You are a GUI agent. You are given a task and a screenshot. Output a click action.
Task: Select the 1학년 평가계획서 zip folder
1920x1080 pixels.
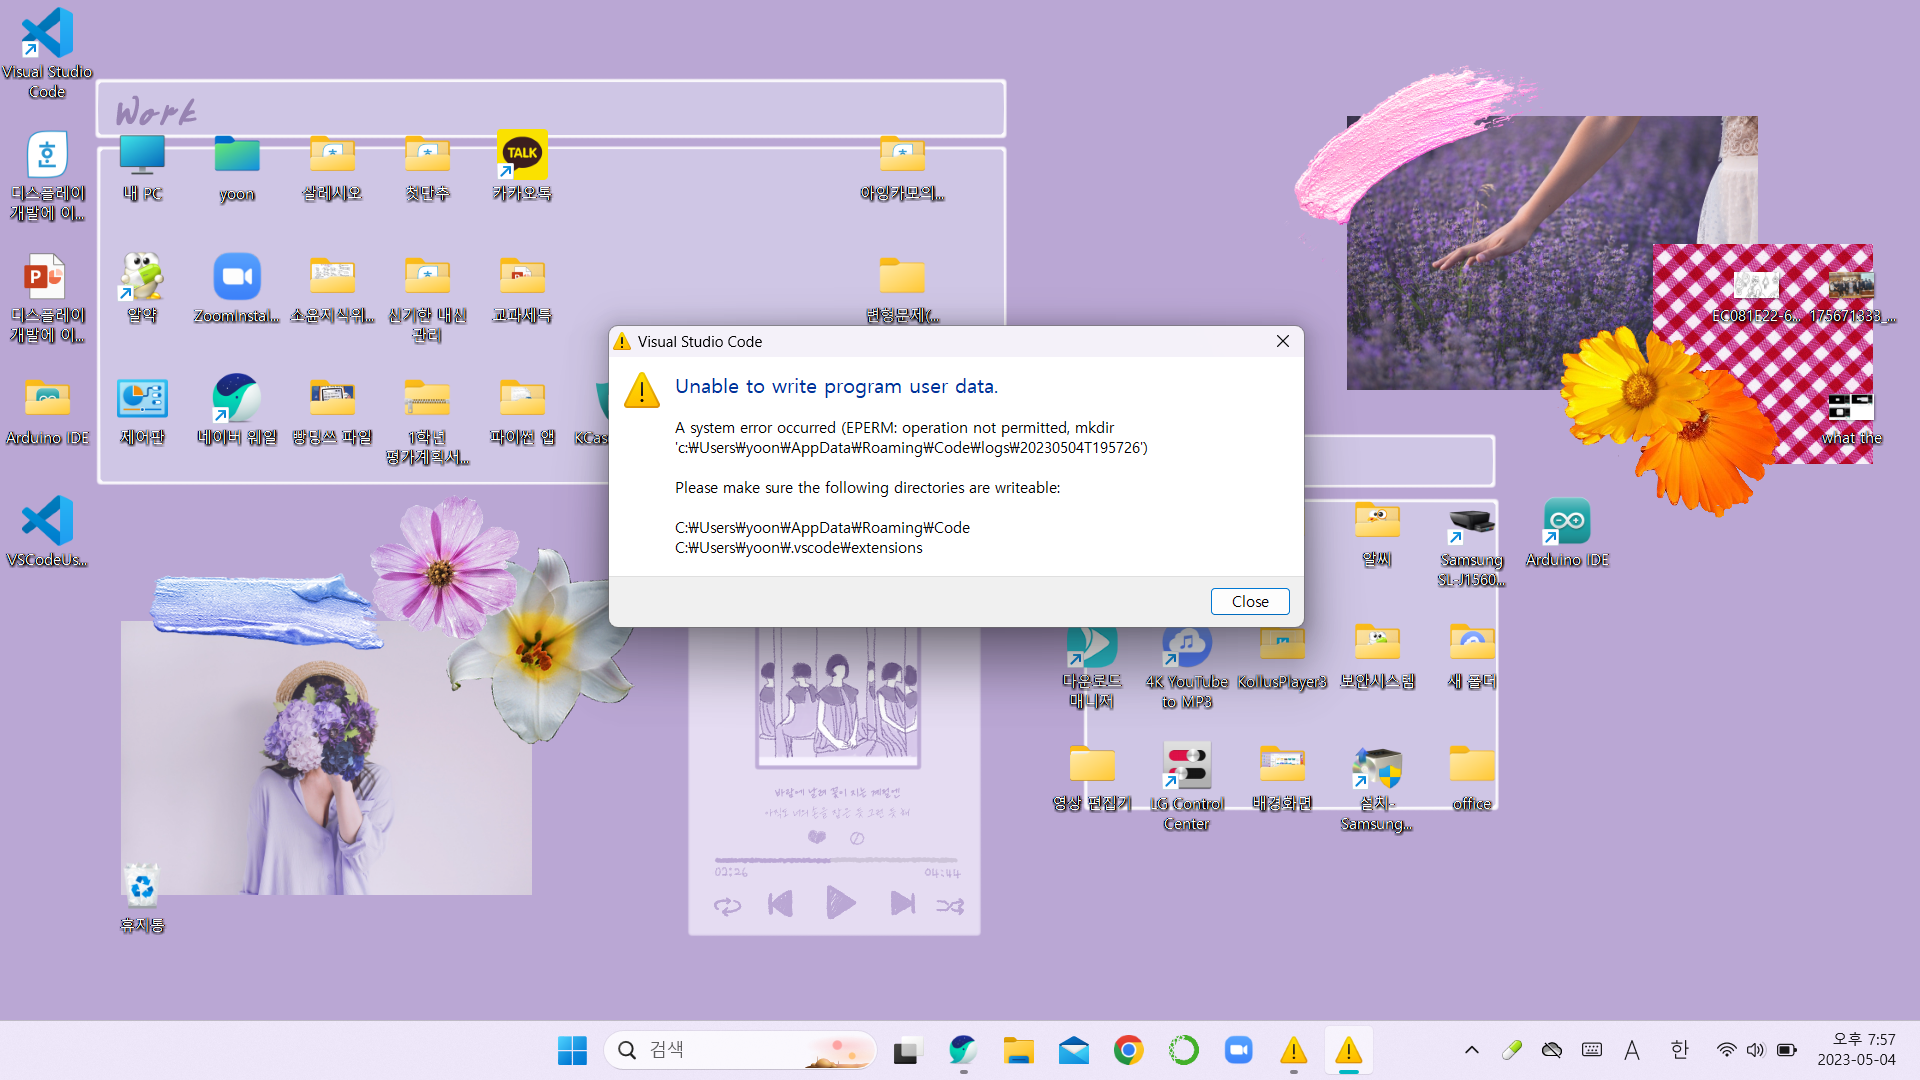(x=427, y=420)
